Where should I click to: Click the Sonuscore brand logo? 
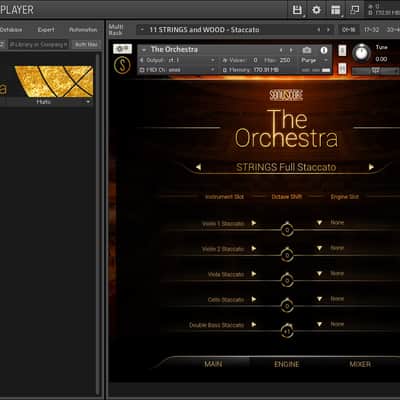pos(286,95)
